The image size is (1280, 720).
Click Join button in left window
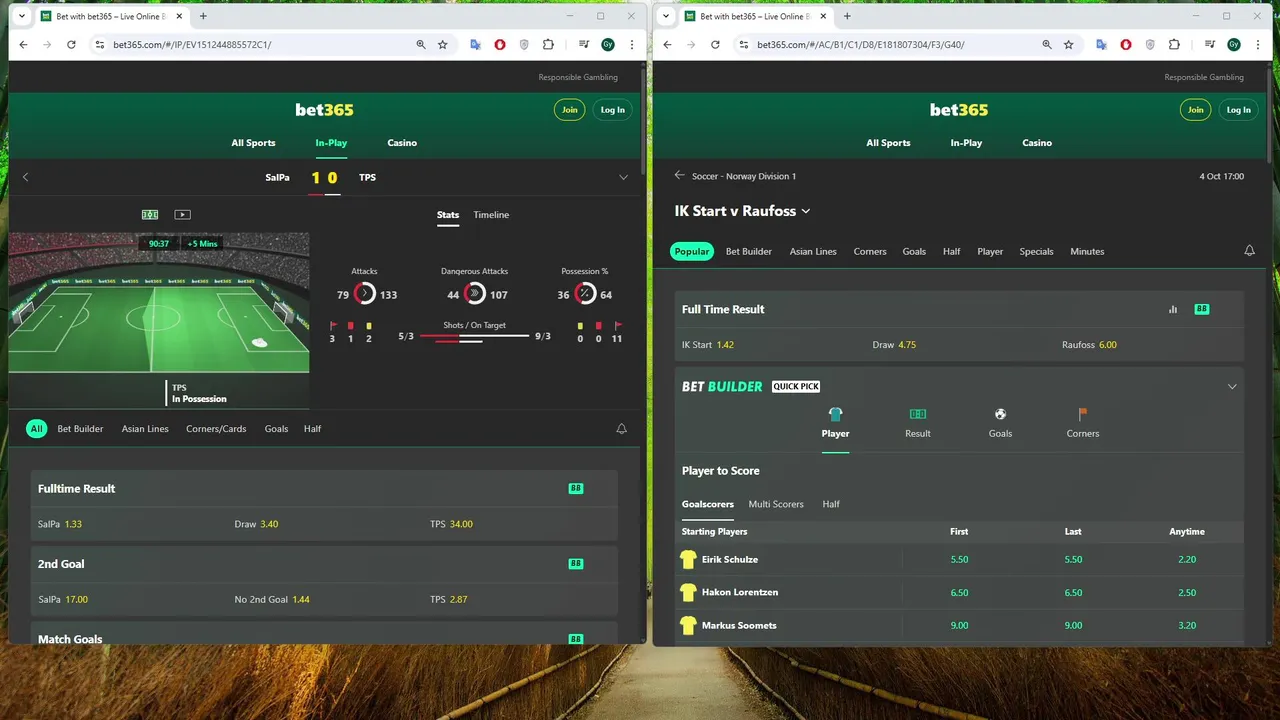tap(570, 110)
